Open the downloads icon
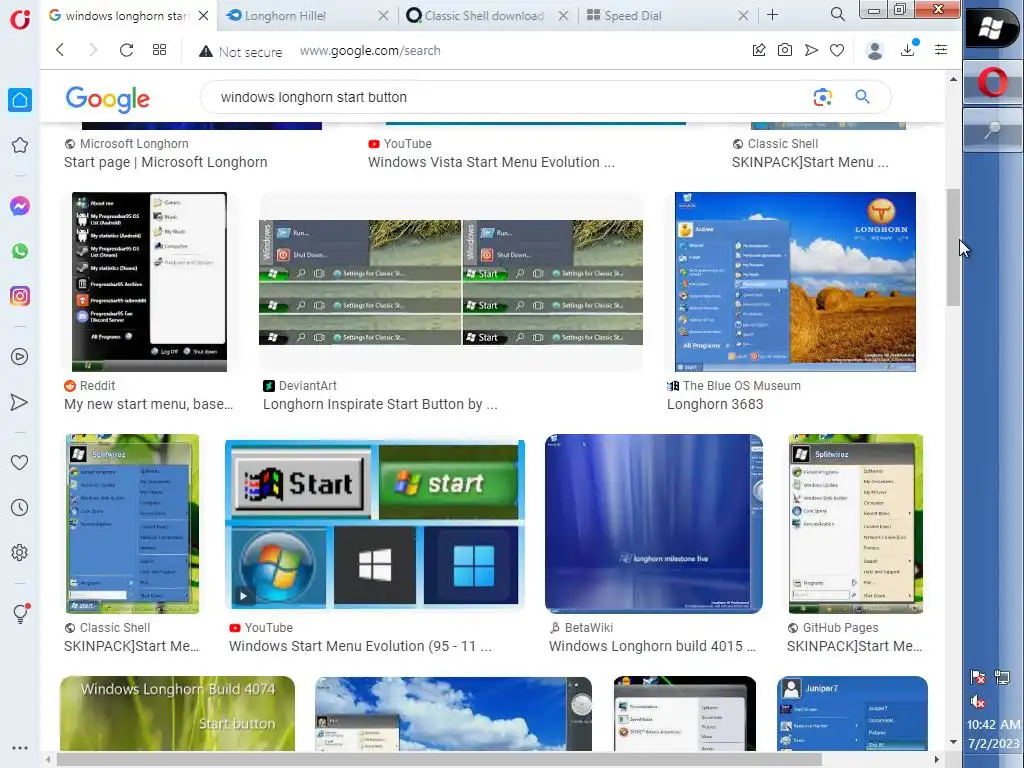The width and height of the screenshot is (1024, 768). pyautogui.click(x=908, y=49)
